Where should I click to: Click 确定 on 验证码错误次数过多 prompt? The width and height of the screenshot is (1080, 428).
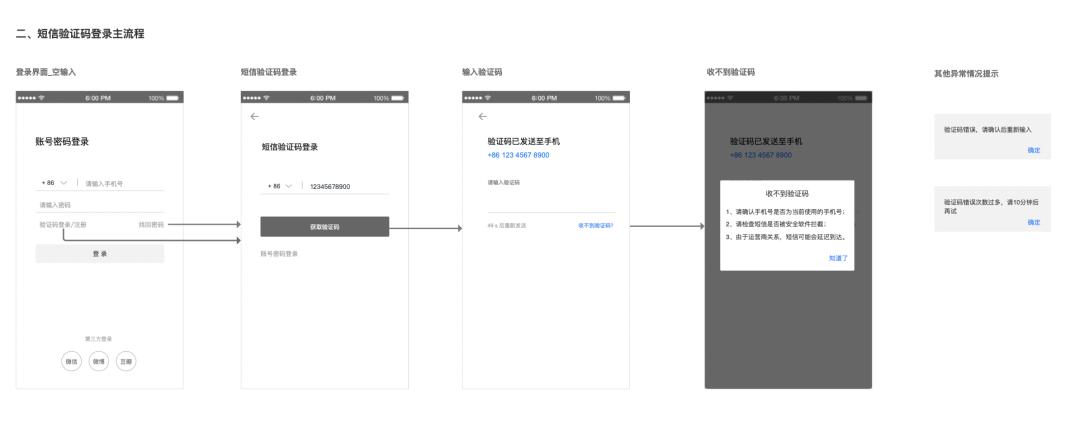(x=1034, y=223)
